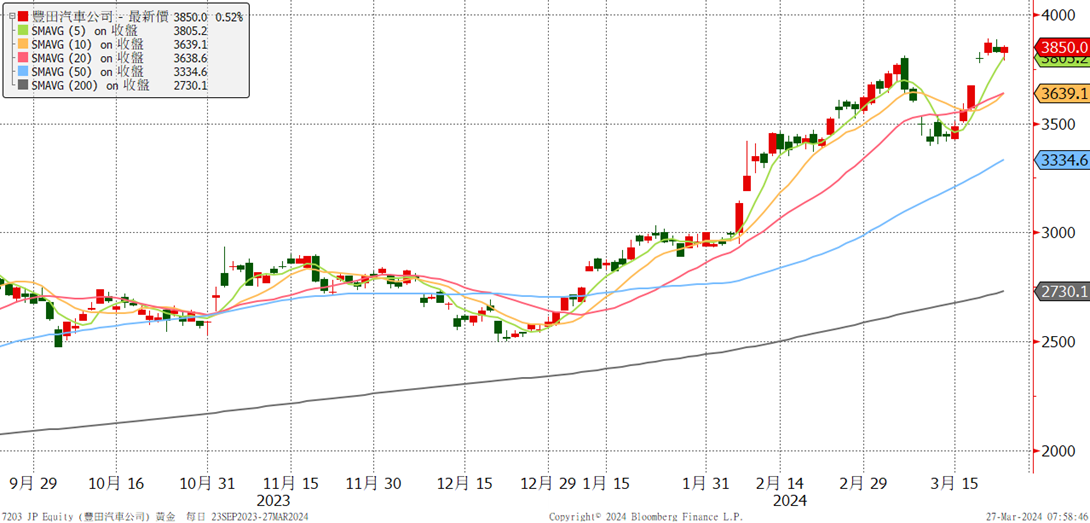Click the 9月 29 date axis label
Screen dimensions: 1090x523
[34, 483]
